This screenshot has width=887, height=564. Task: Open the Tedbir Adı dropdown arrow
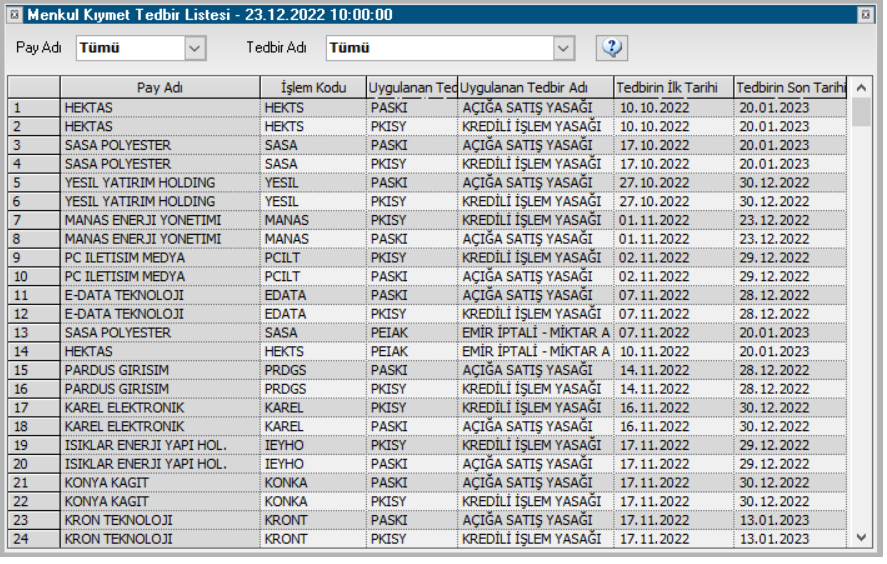click(x=563, y=48)
